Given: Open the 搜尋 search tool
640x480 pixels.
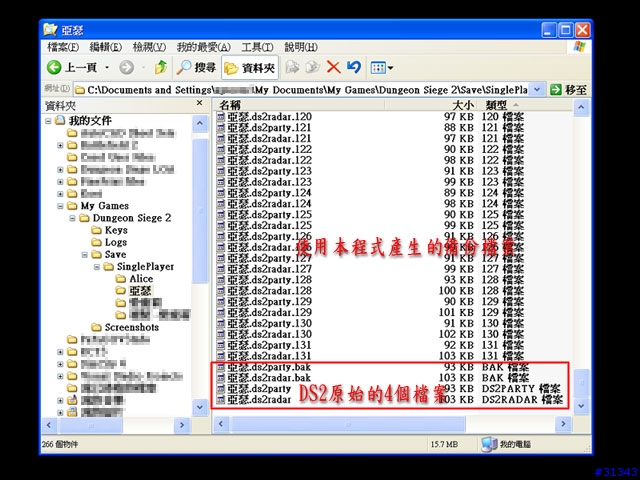Looking at the screenshot, I should [x=196, y=67].
